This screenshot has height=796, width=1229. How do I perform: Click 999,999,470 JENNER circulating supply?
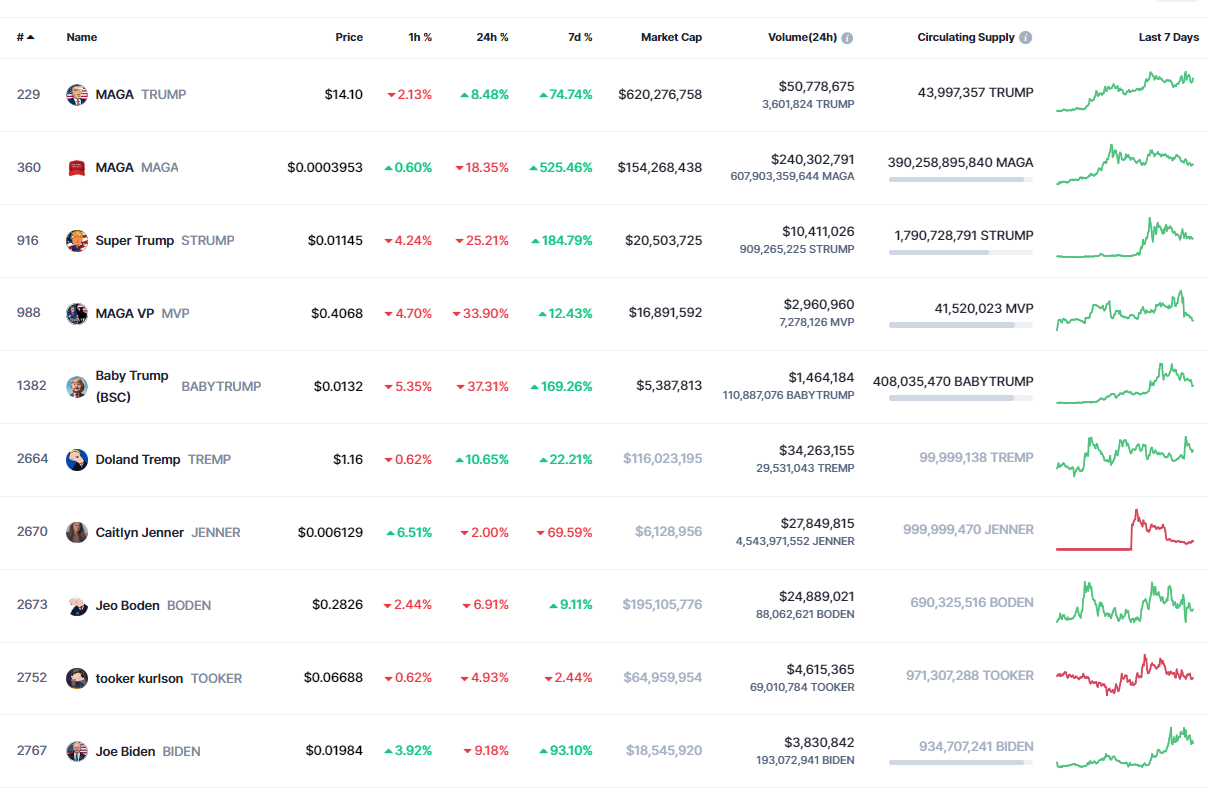click(x=968, y=530)
